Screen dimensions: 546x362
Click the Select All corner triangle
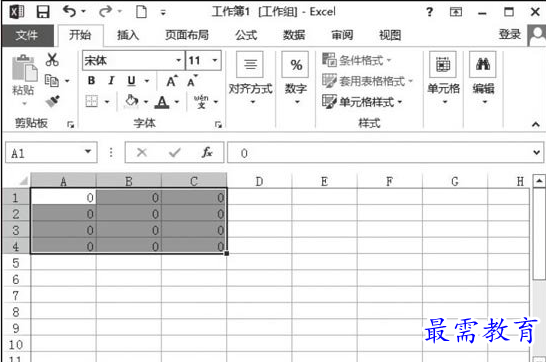coord(23,181)
